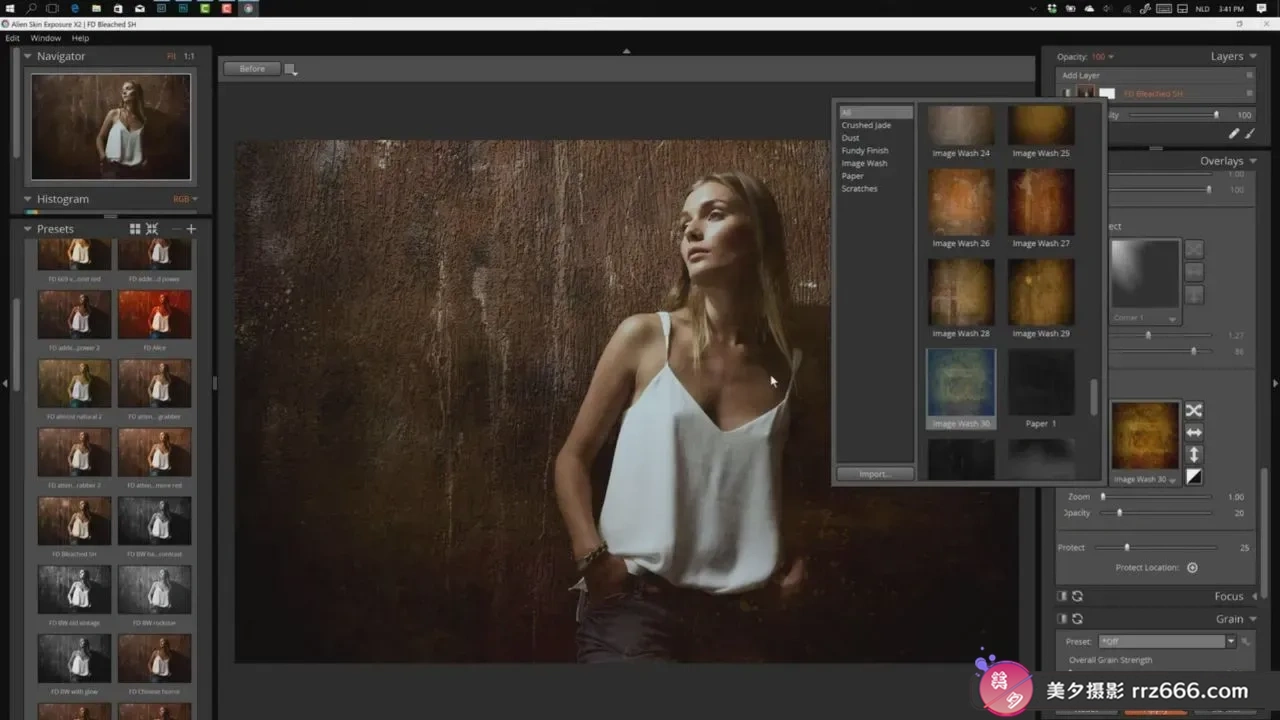Open the Image Wash 30 texture dropdown
This screenshot has width=1280, height=720.
[1145, 479]
